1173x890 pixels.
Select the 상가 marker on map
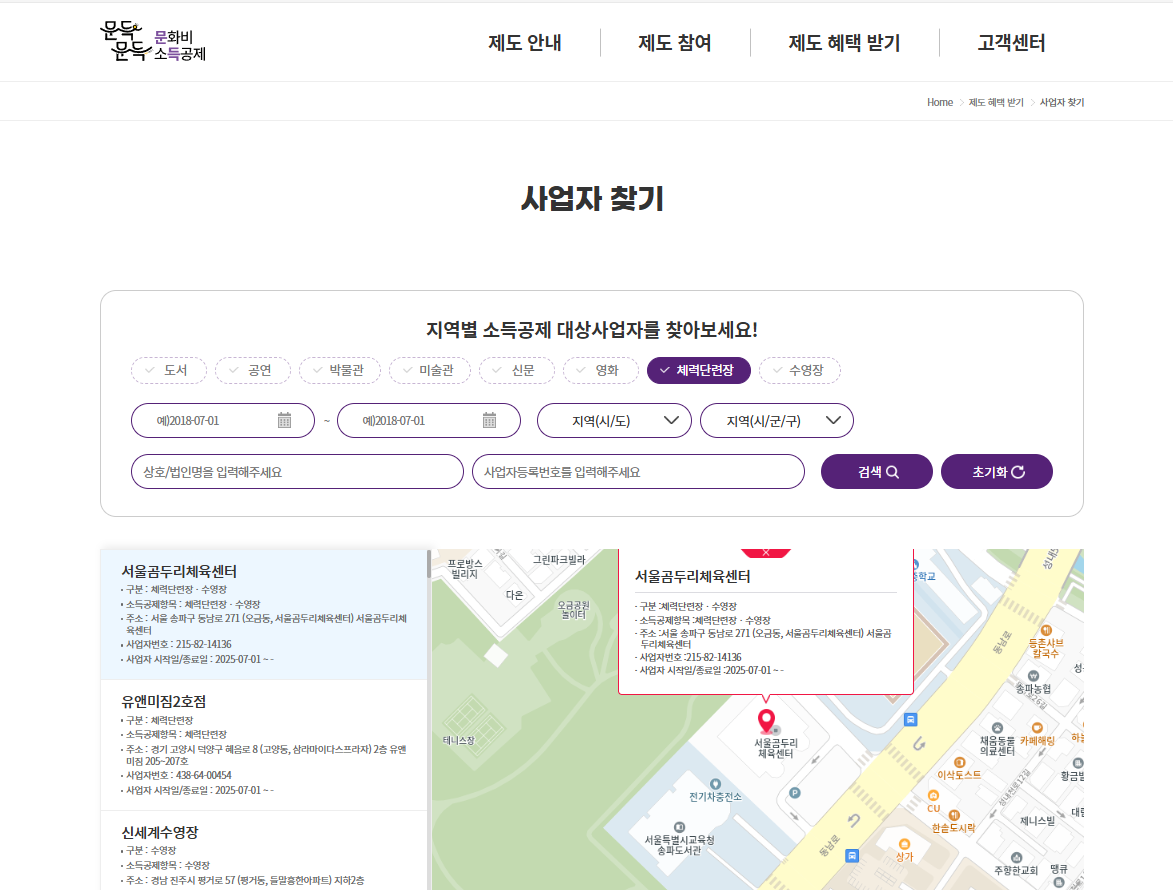[x=904, y=844]
